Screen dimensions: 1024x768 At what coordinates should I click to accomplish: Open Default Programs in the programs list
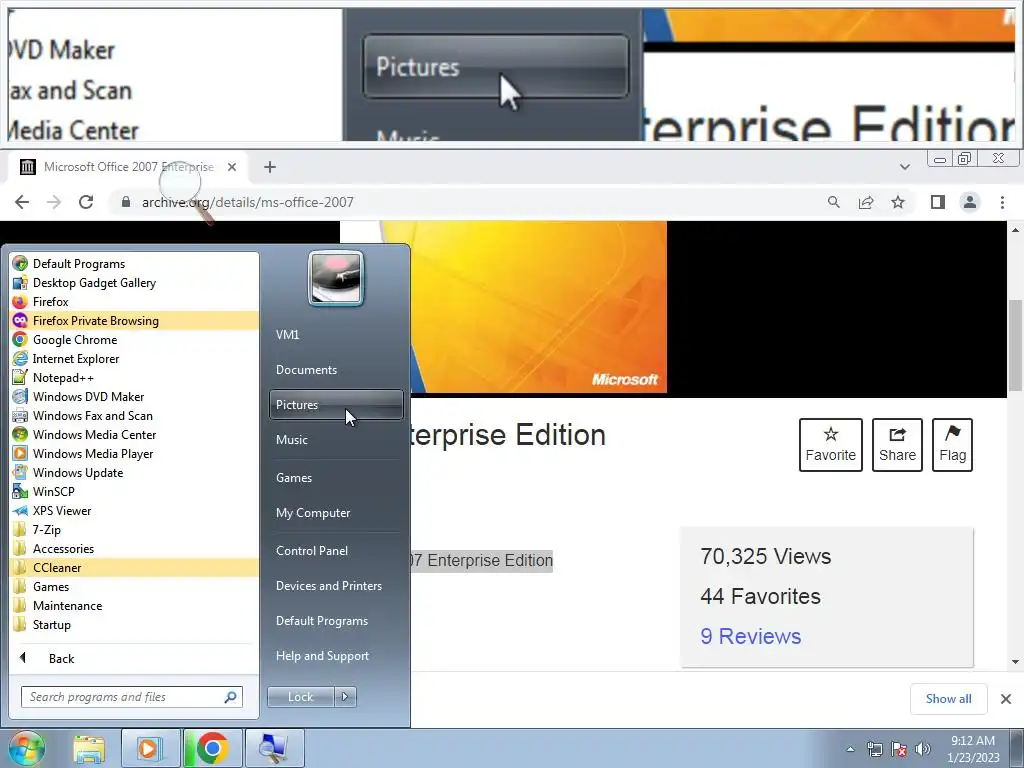coord(135,264)
